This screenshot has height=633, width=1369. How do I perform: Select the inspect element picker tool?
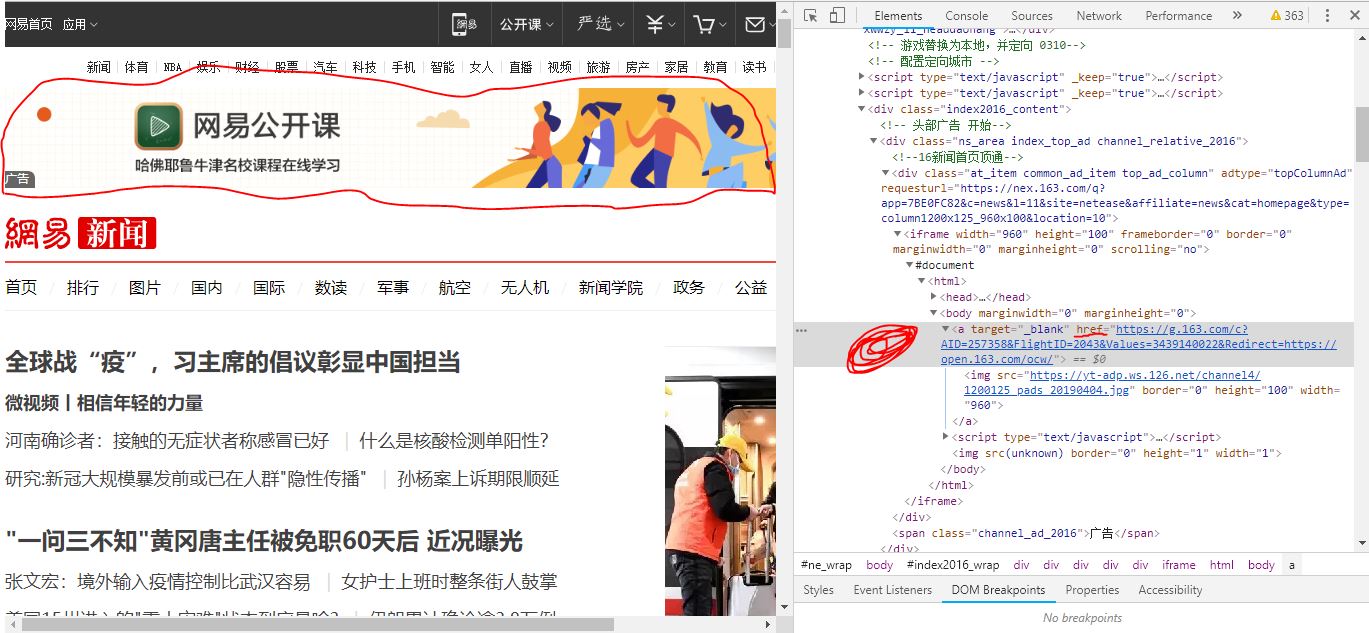(811, 16)
